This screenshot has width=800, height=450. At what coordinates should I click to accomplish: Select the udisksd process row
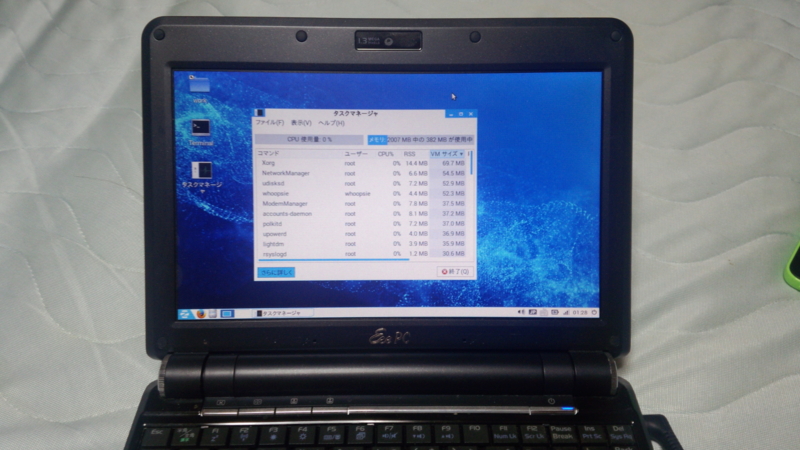pyautogui.click(x=361, y=184)
